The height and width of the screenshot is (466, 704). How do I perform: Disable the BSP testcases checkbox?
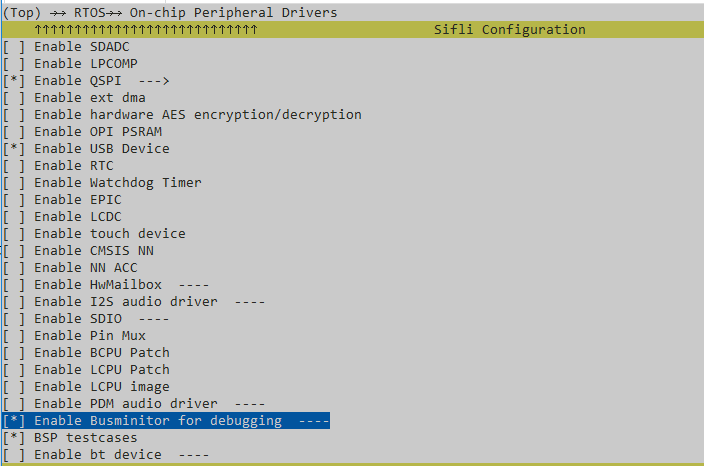14,437
